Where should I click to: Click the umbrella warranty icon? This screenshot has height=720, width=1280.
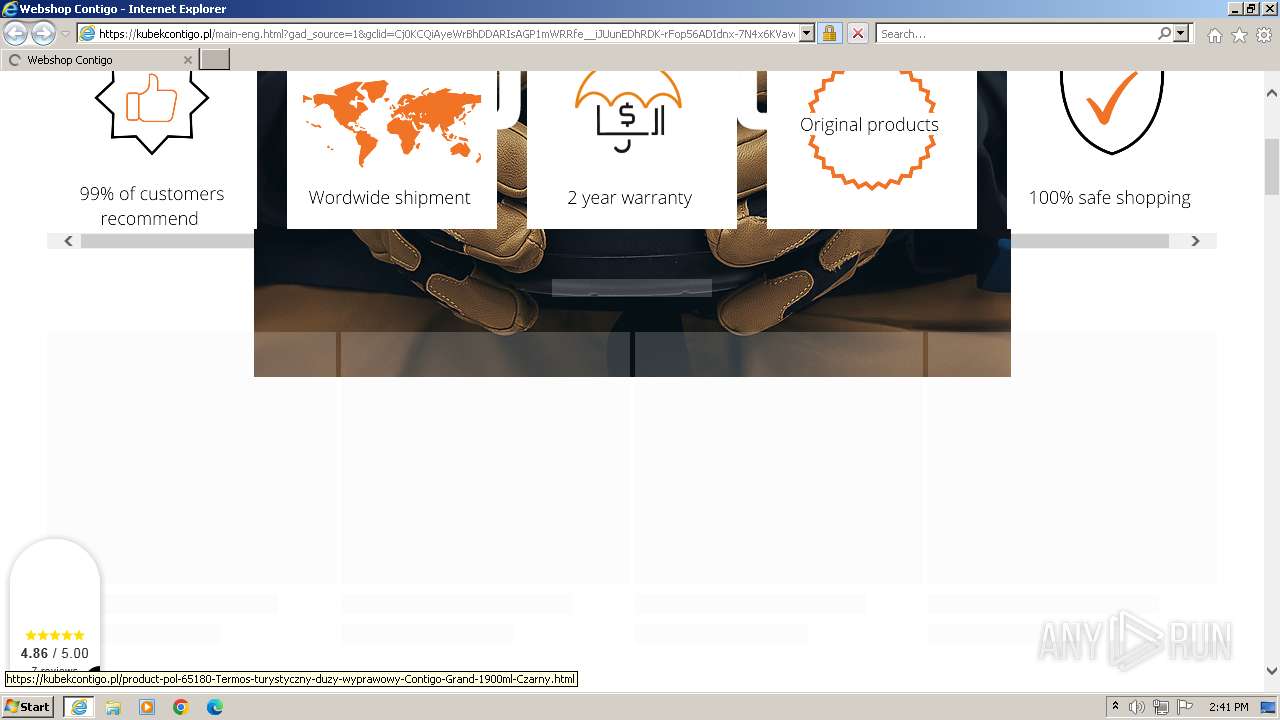pyautogui.click(x=628, y=112)
